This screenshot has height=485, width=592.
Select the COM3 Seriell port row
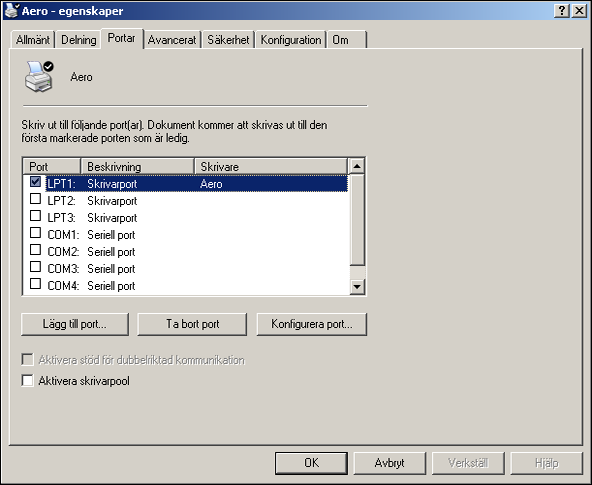click(x=185, y=269)
